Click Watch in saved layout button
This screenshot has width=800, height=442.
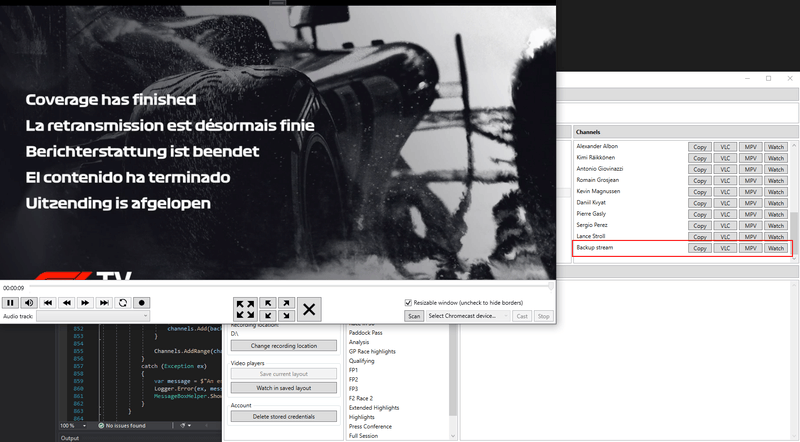284,388
